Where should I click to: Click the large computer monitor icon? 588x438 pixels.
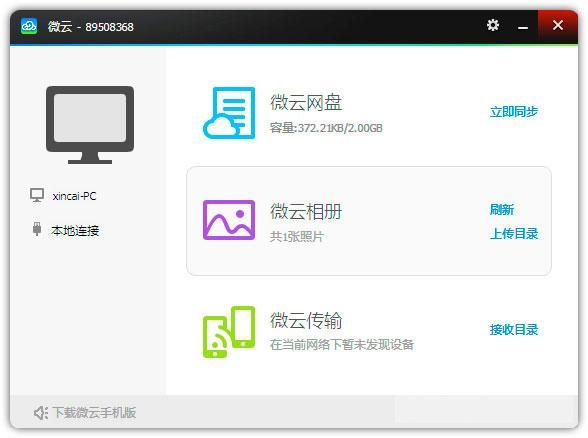tap(90, 125)
